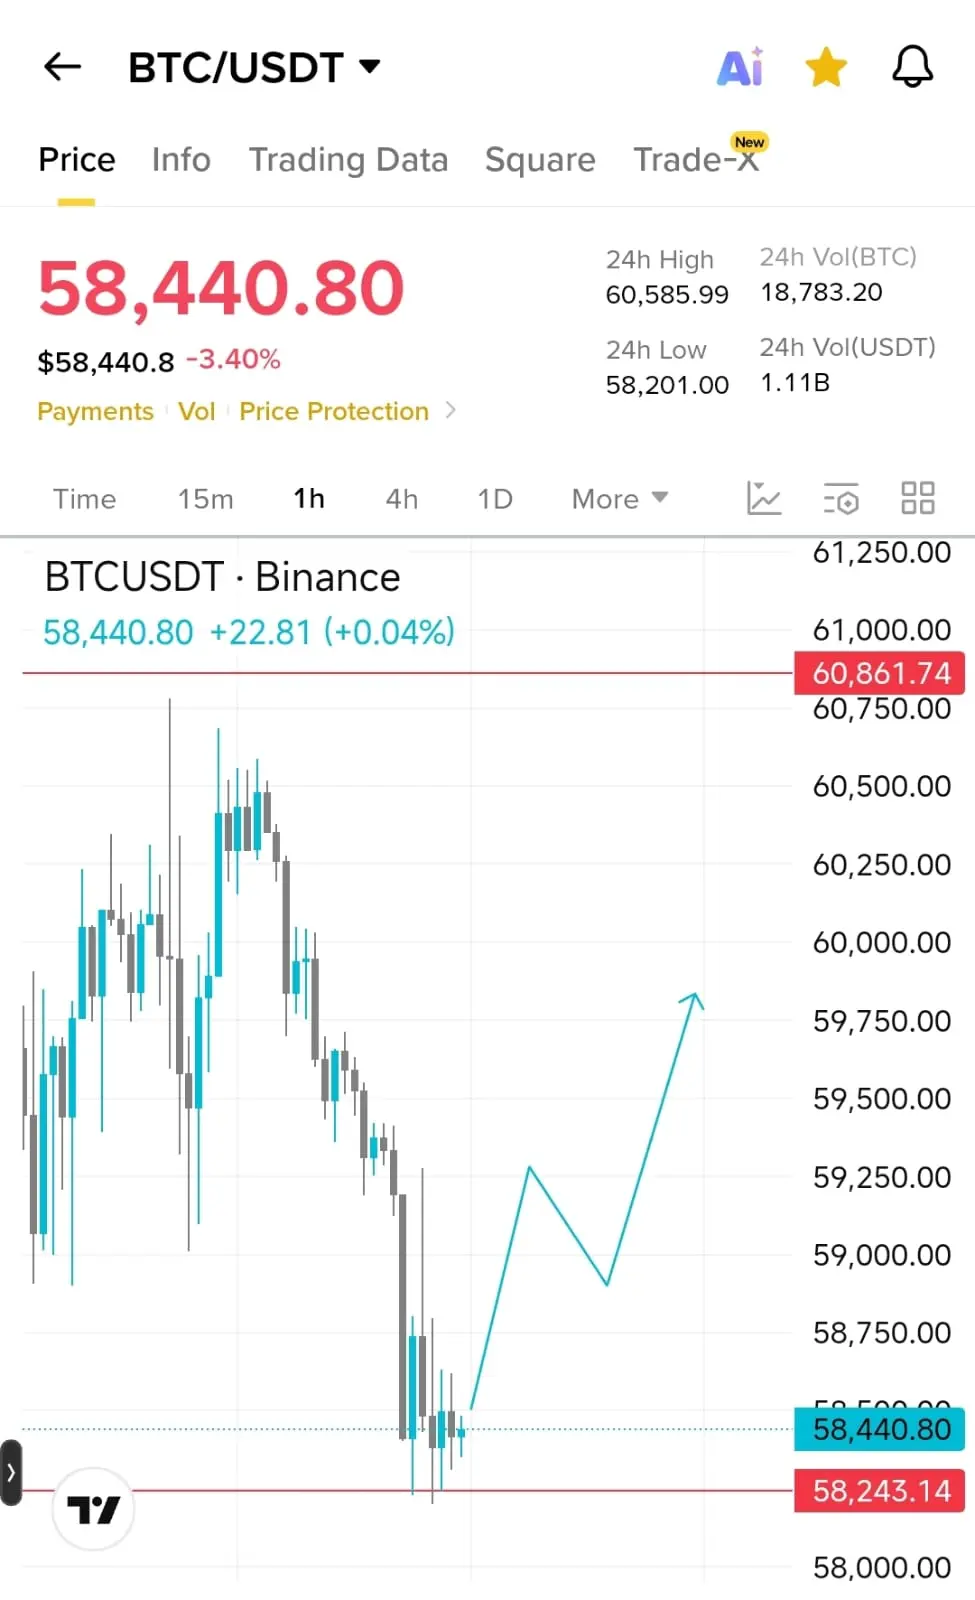Toggle the favorite star icon
The height and width of the screenshot is (1600, 975).
(x=826, y=67)
